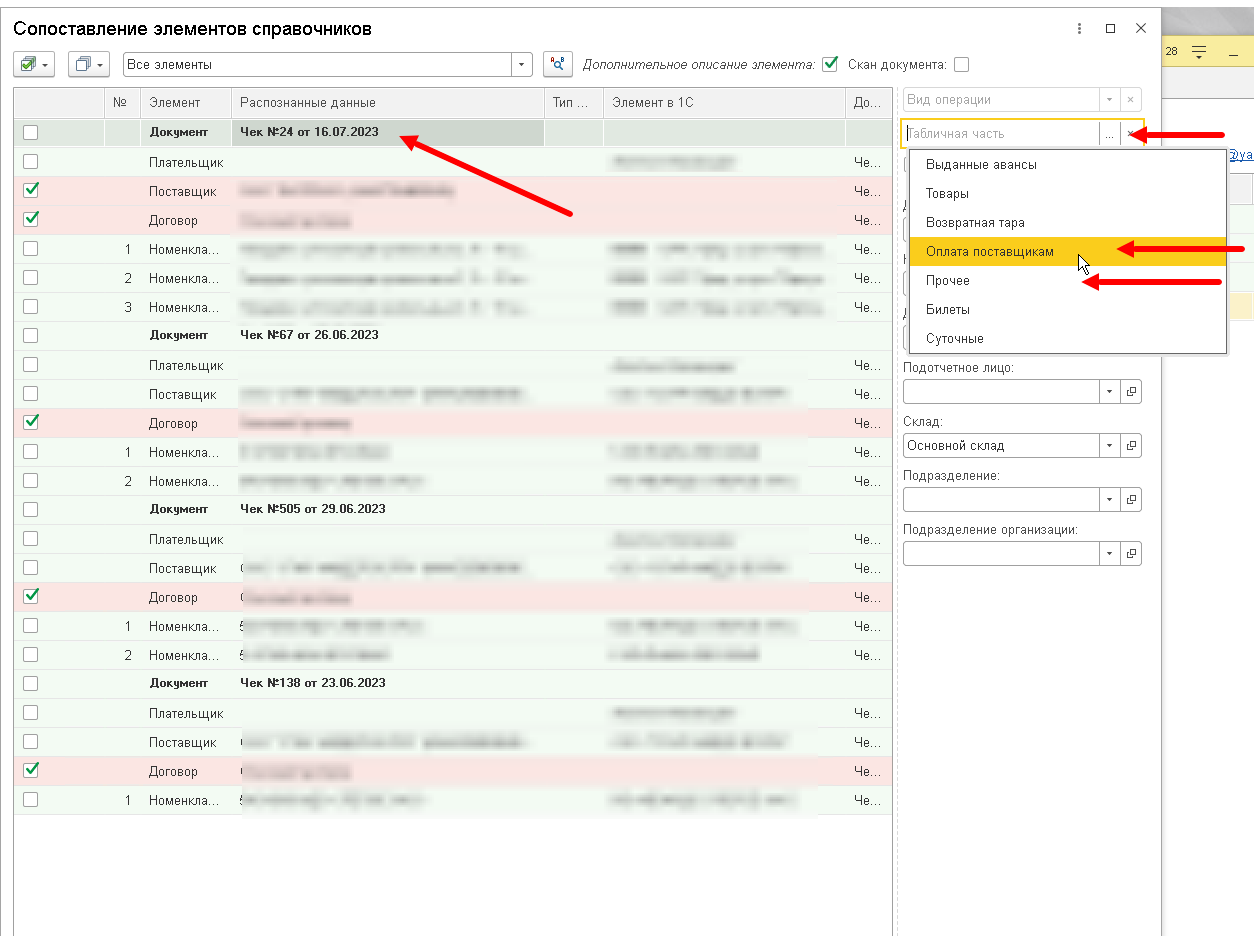Image resolution: width=1254 pixels, height=936 pixels.
Task: Choose Билеты from the list
Action: pyautogui.click(x=1067, y=310)
